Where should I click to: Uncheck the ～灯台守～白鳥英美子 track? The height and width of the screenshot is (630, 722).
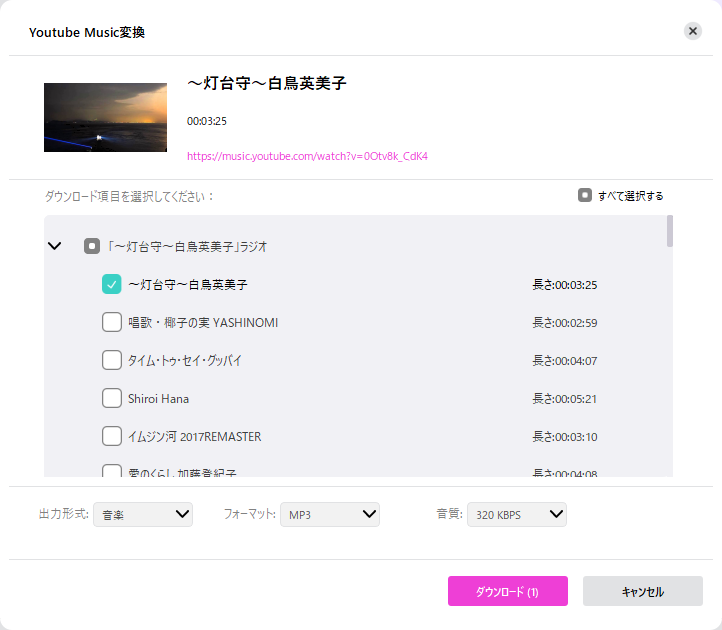[112, 285]
